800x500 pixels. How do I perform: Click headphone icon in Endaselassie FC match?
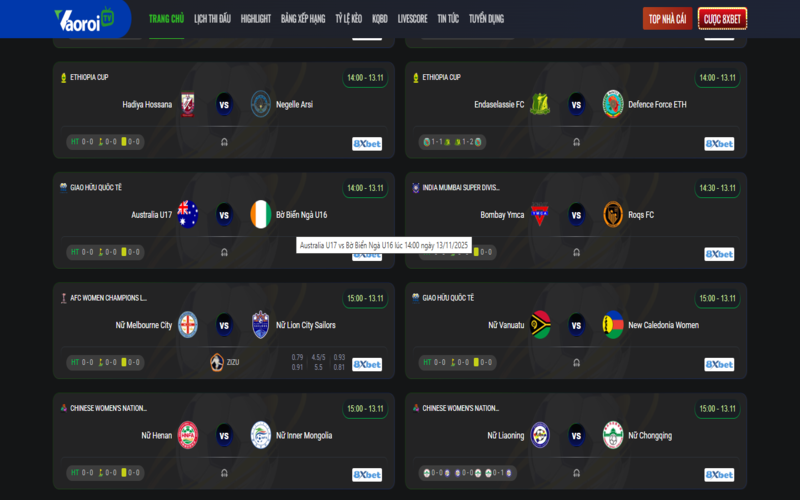pos(577,142)
